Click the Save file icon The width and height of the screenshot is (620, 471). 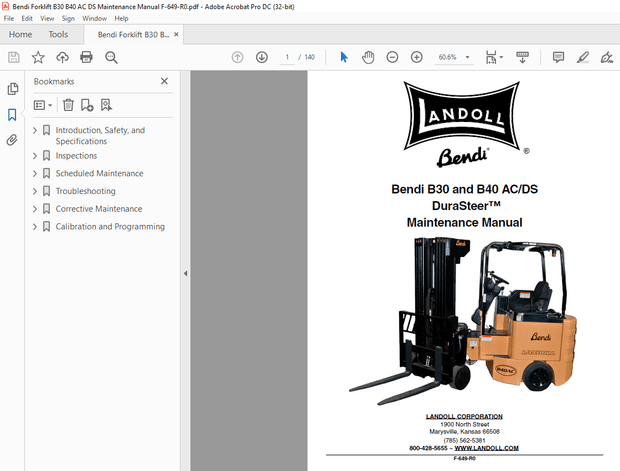pos(14,57)
